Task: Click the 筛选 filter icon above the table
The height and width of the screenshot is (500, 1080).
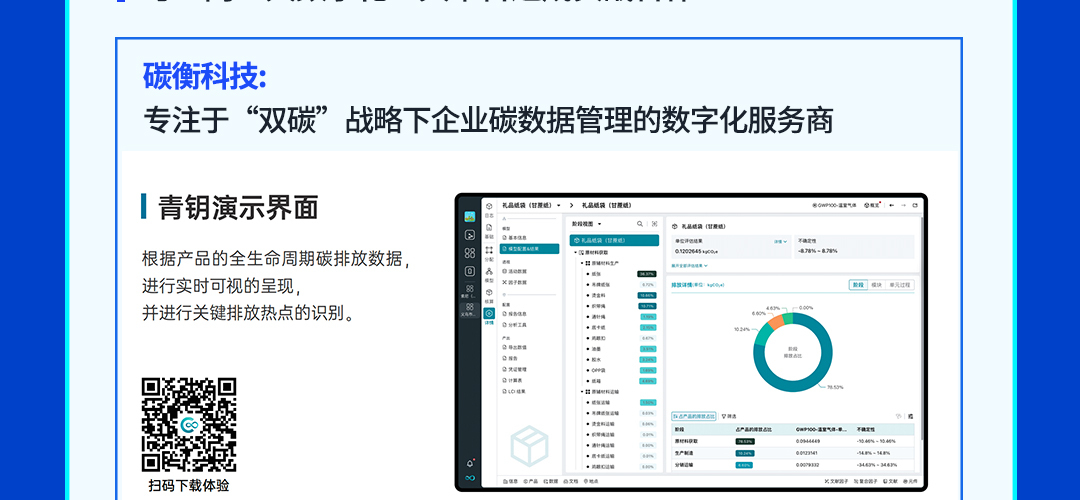Action: [x=728, y=415]
